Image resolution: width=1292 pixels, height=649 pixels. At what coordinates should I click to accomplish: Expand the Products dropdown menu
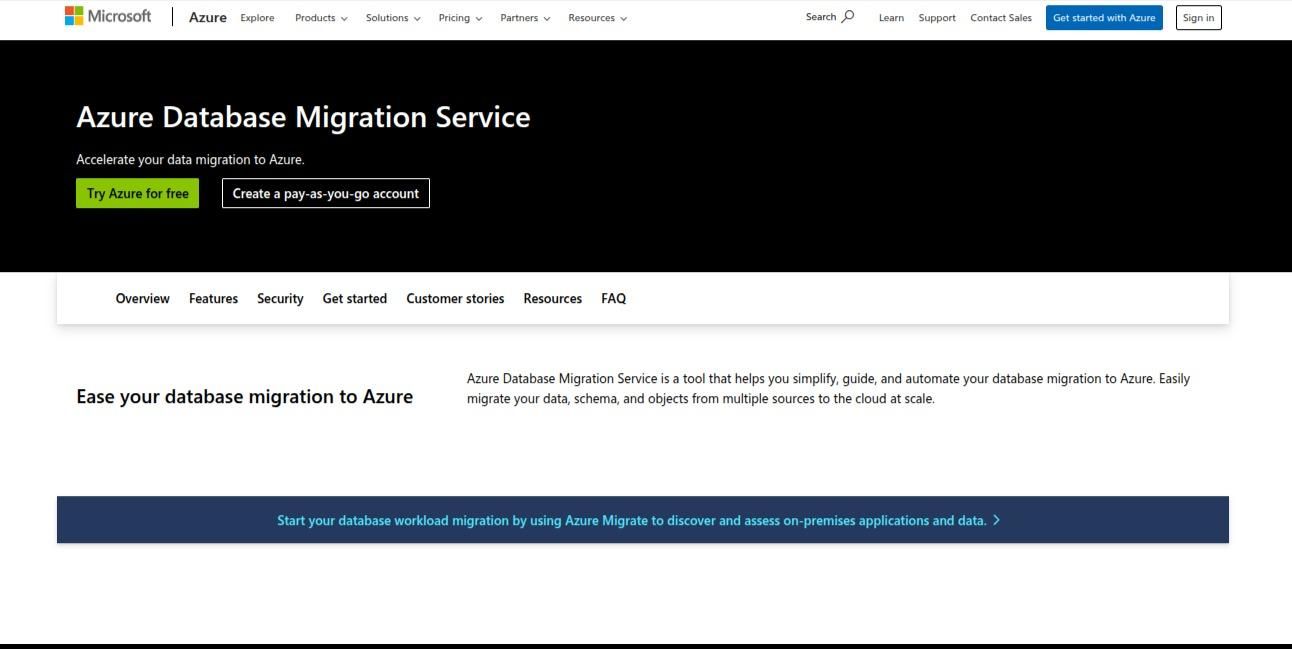(321, 18)
